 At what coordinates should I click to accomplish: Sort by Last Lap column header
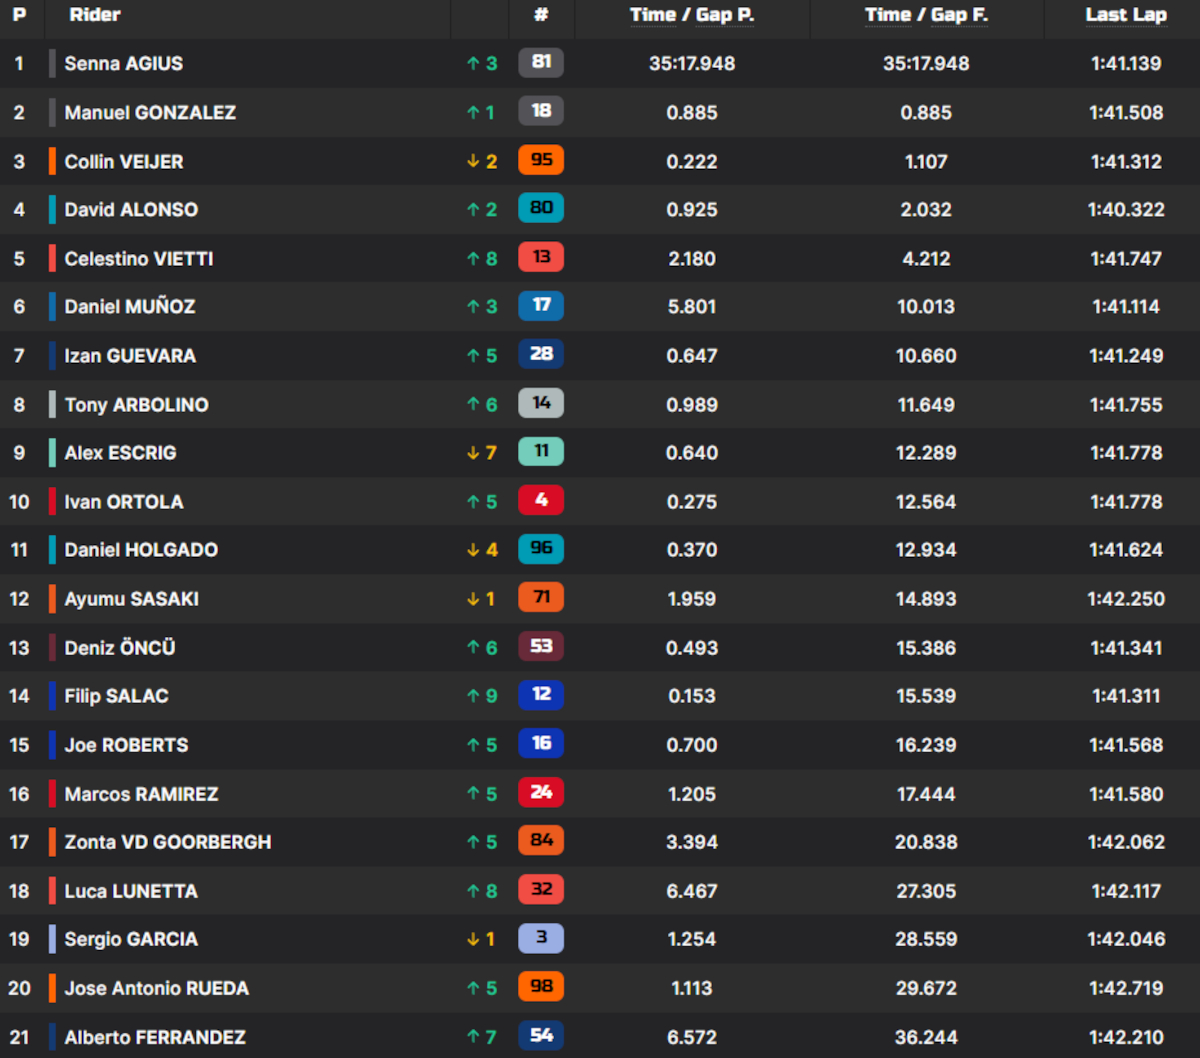(x=1126, y=15)
